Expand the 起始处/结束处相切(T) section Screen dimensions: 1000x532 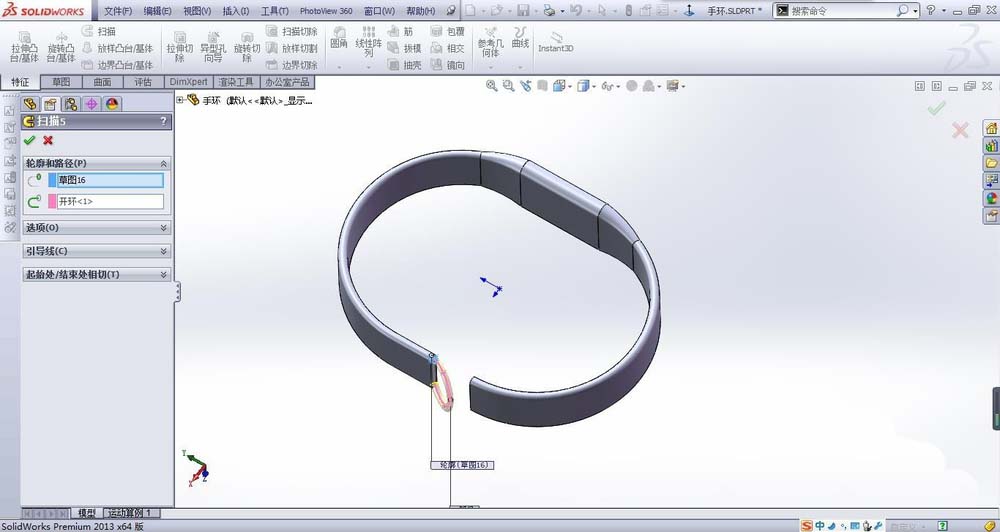pyautogui.click(x=164, y=274)
